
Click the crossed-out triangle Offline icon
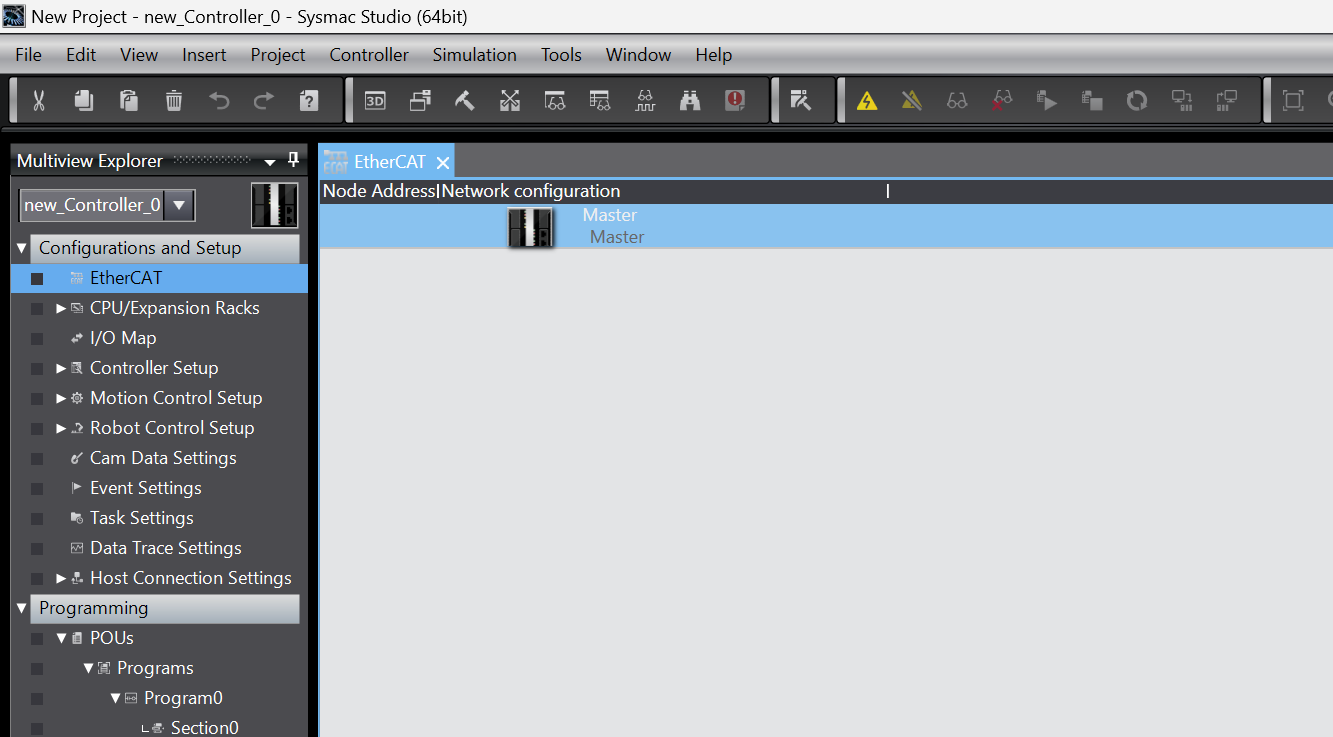coord(911,100)
